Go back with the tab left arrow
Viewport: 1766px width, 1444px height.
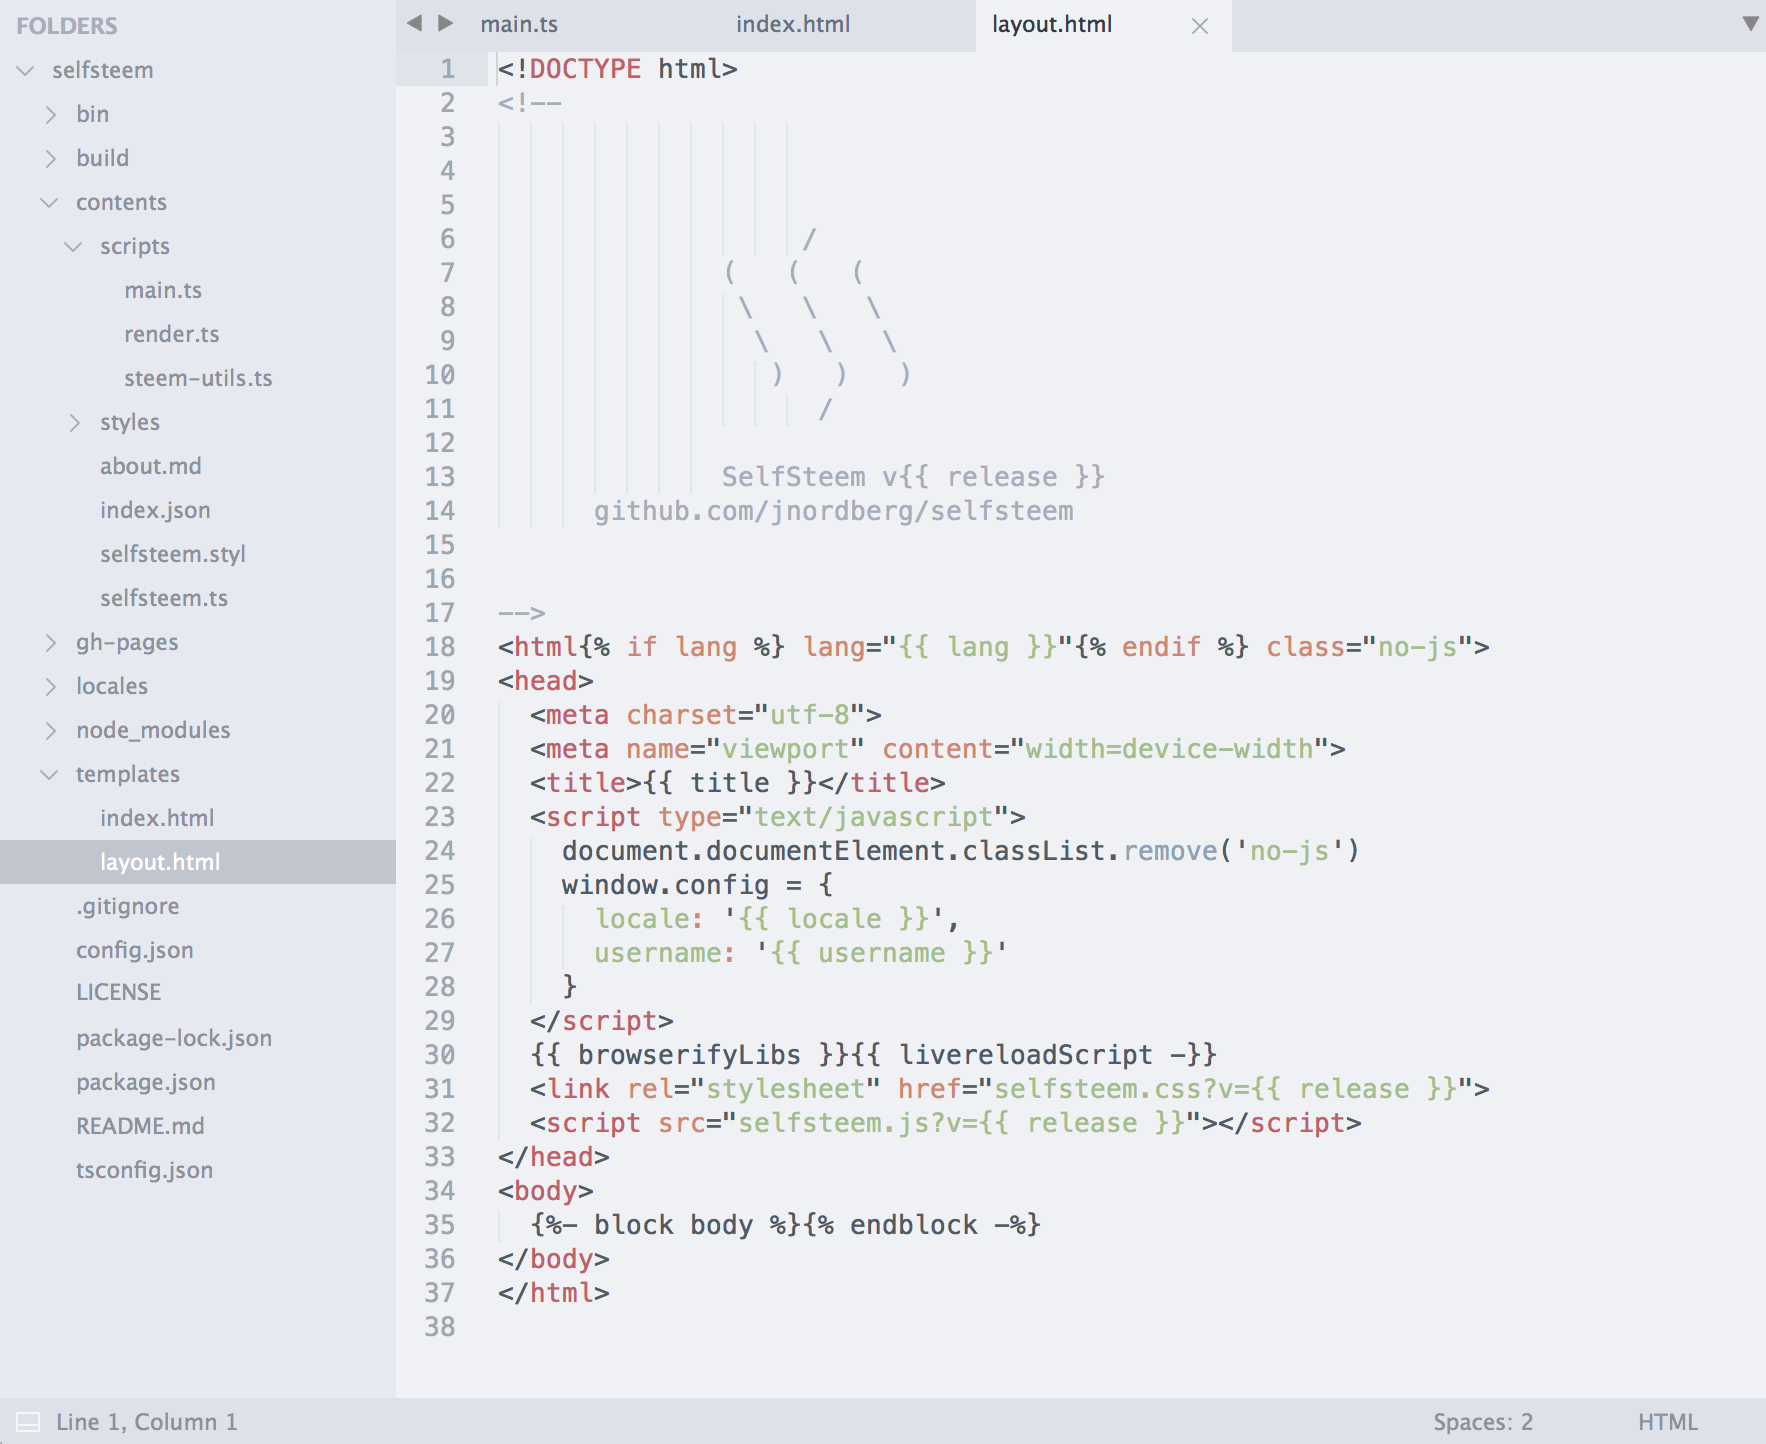click(414, 23)
